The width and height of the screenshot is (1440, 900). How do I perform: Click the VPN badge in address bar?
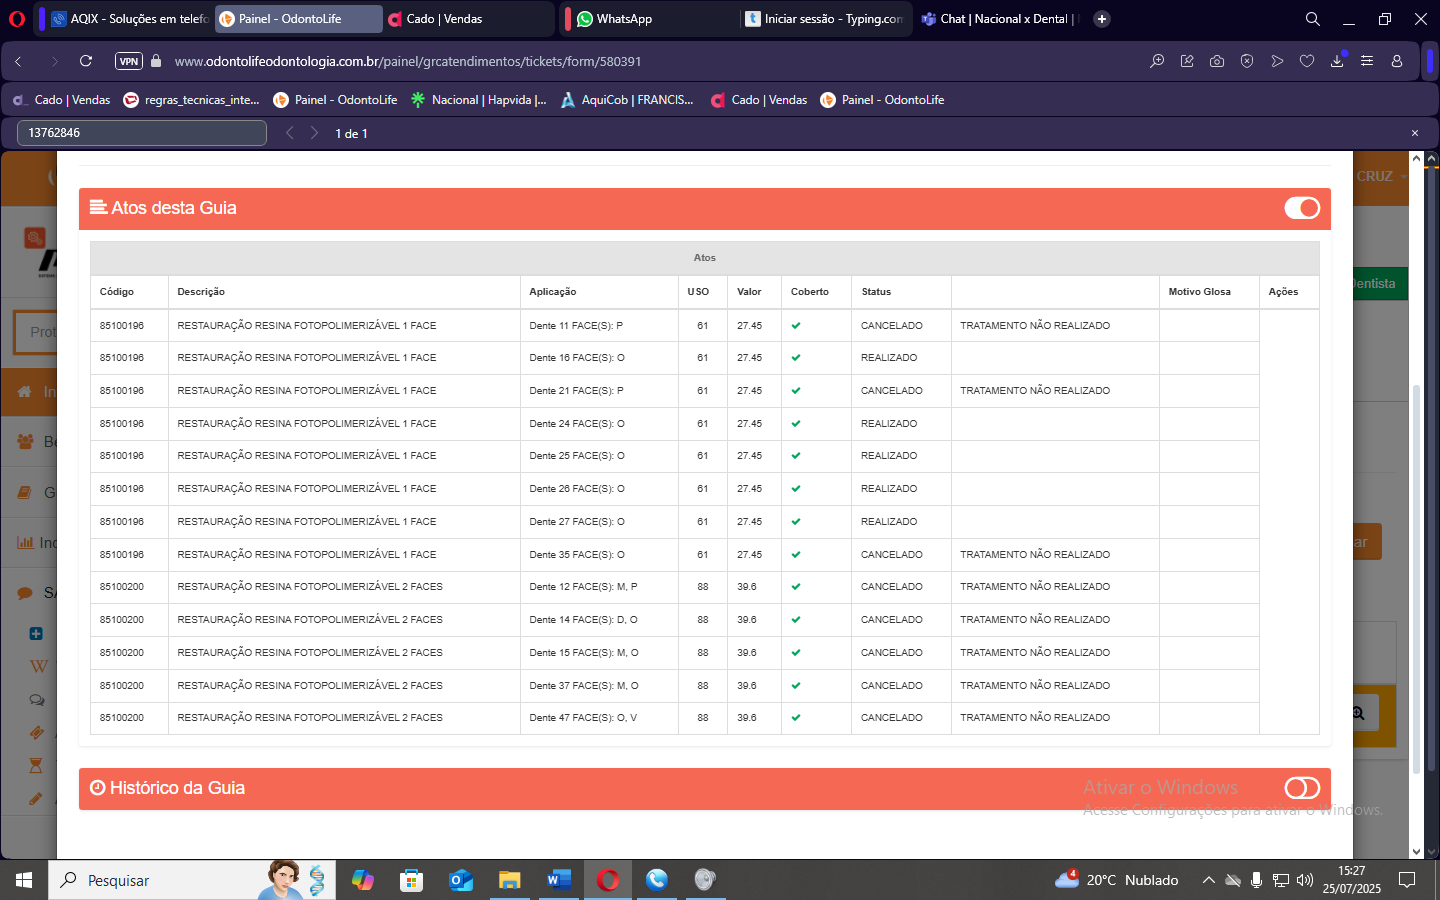(129, 61)
